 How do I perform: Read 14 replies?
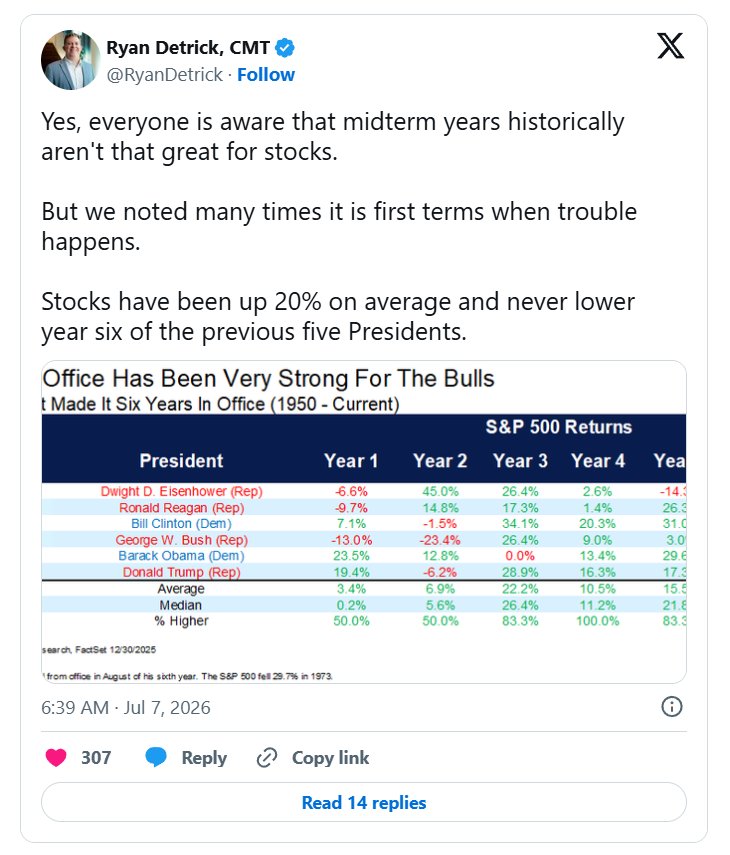[x=364, y=802]
